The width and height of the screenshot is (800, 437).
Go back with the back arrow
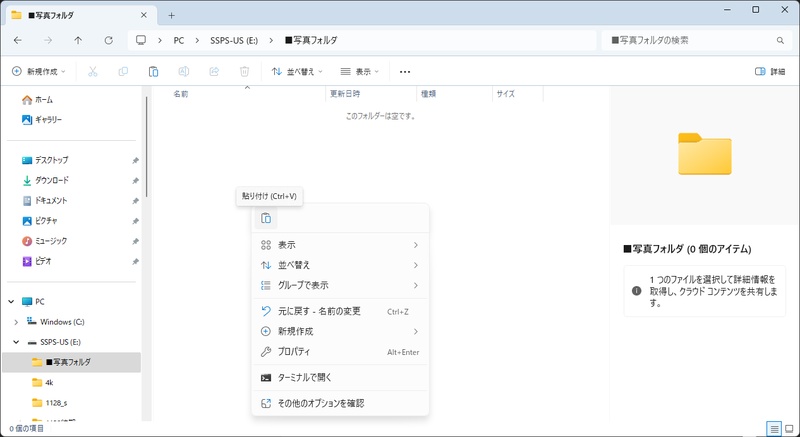tap(18, 40)
